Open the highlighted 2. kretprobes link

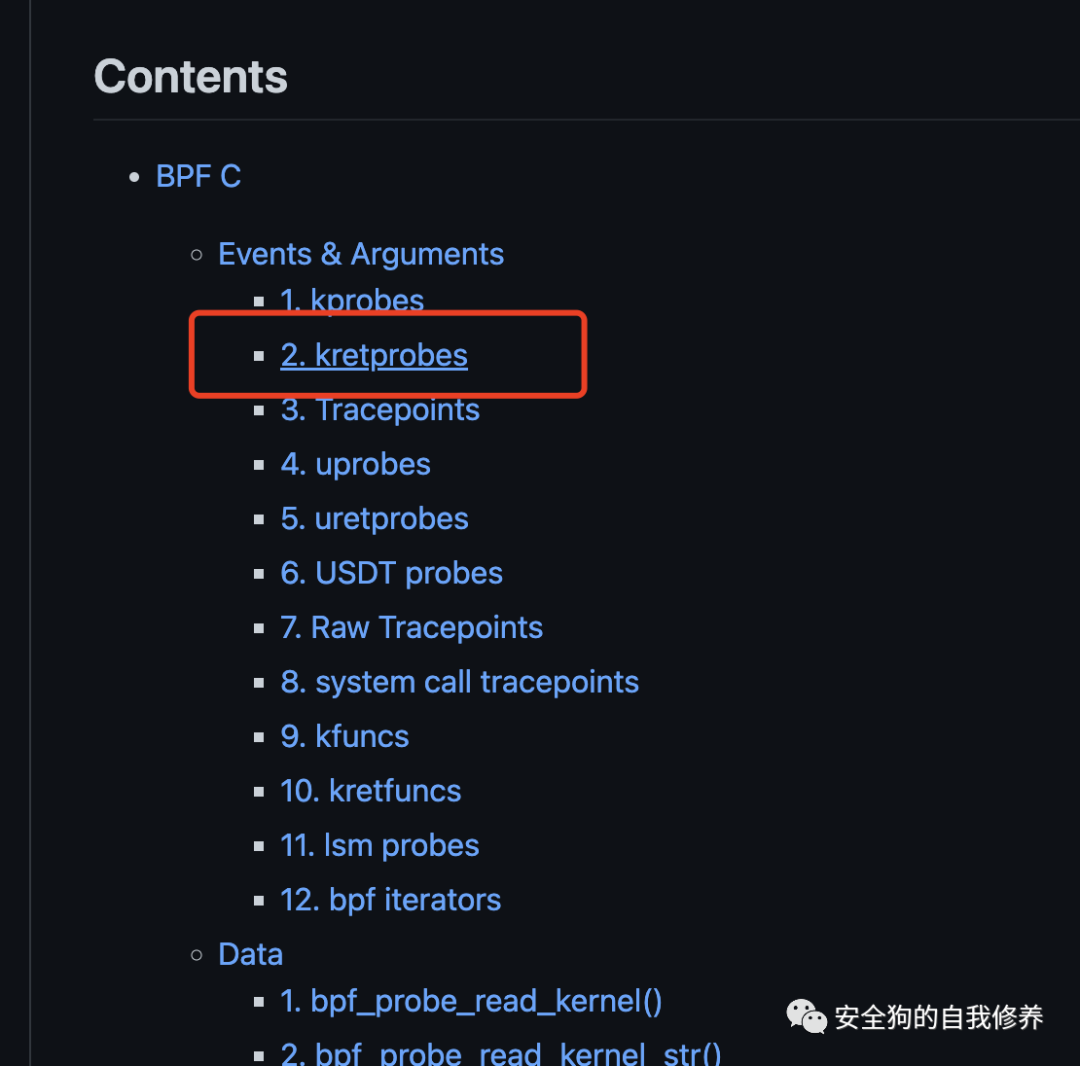coord(374,355)
